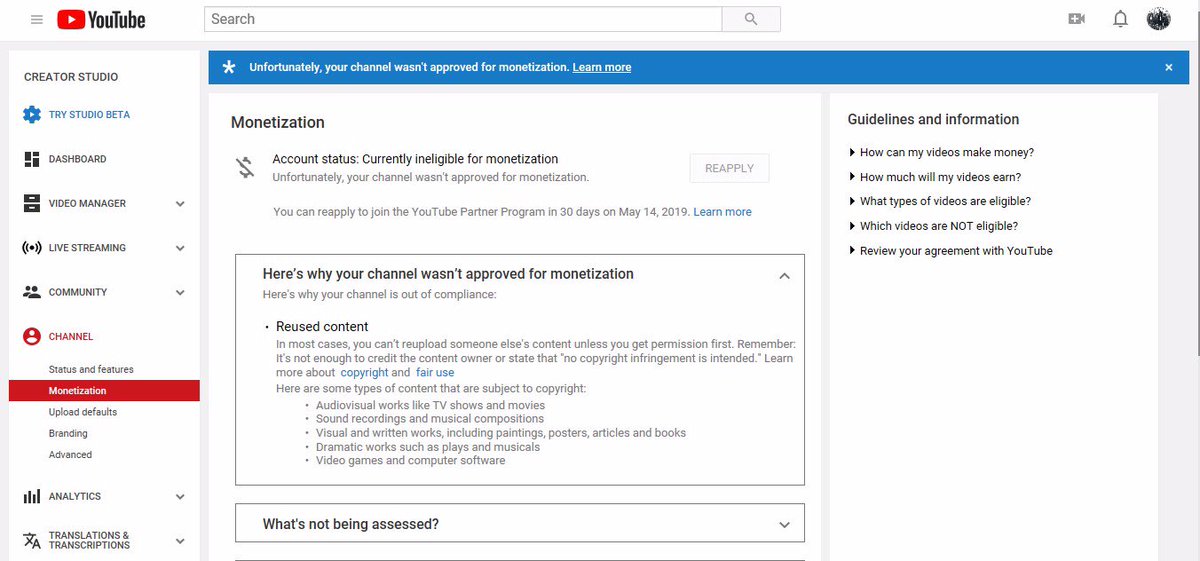Open notifications bell
The image size is (1200, 561).
point(1121,19)
